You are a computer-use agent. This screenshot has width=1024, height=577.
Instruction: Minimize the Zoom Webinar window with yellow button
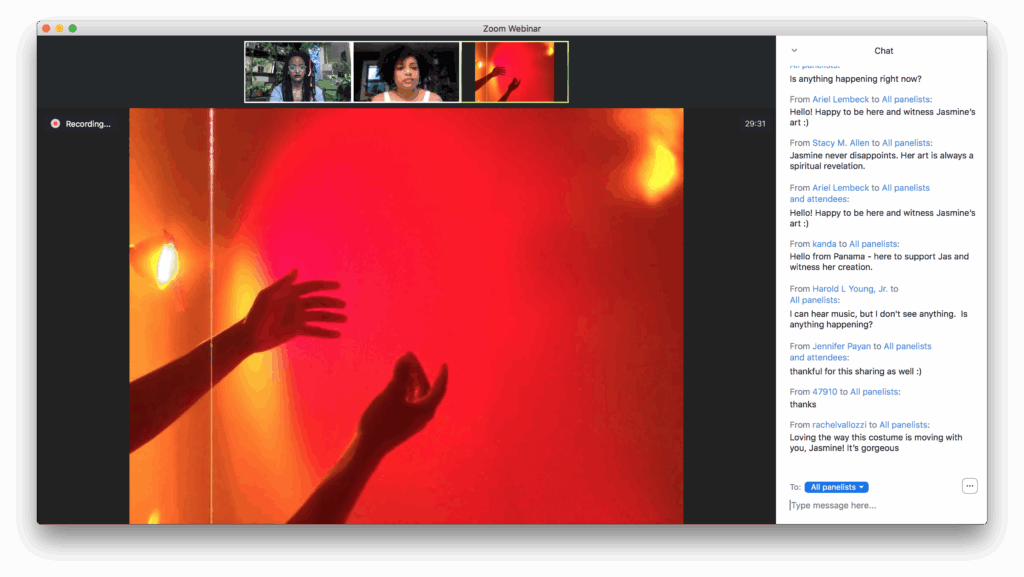tap(59, 28)
